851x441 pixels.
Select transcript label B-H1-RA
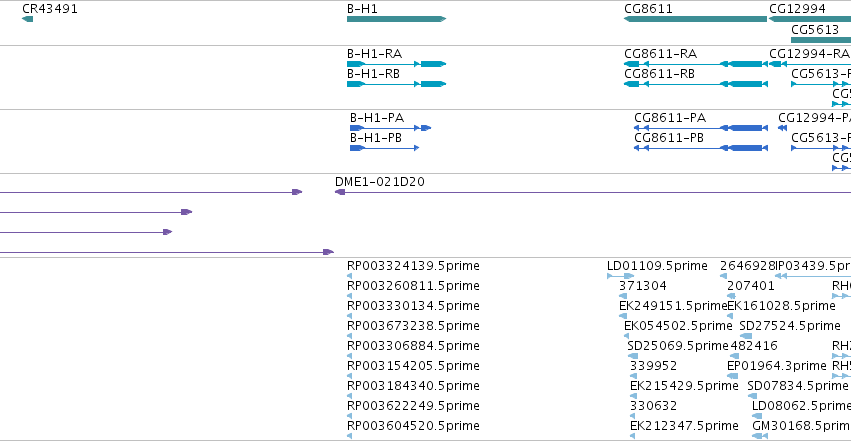pyautogui.click(x=374, y=54)
